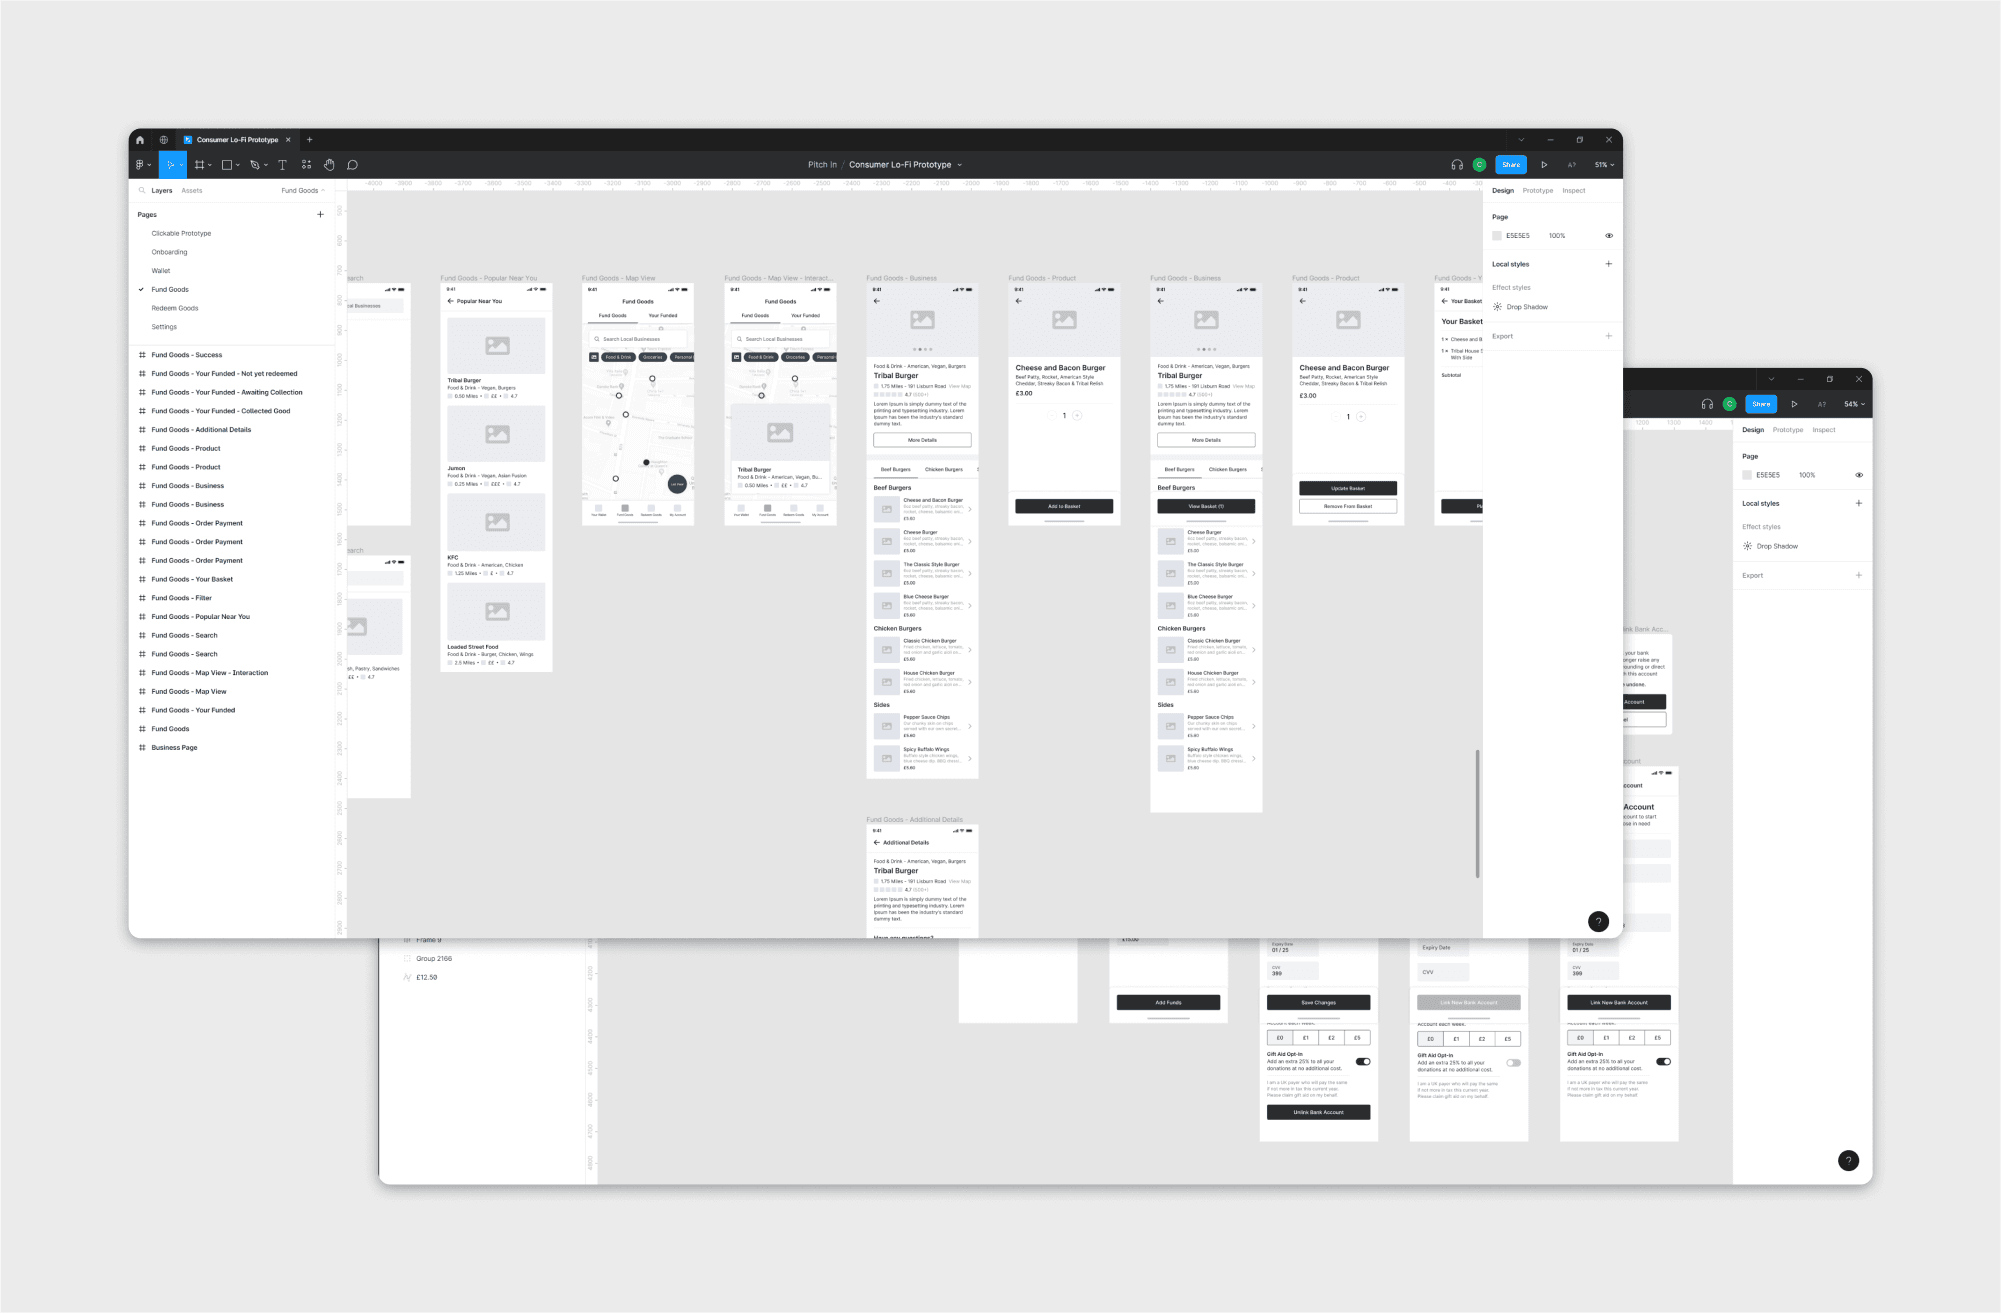The height and width of the screenshot is (1313, 2001).
Task: Select the Comment tool
Action: (x=352, y=165)
